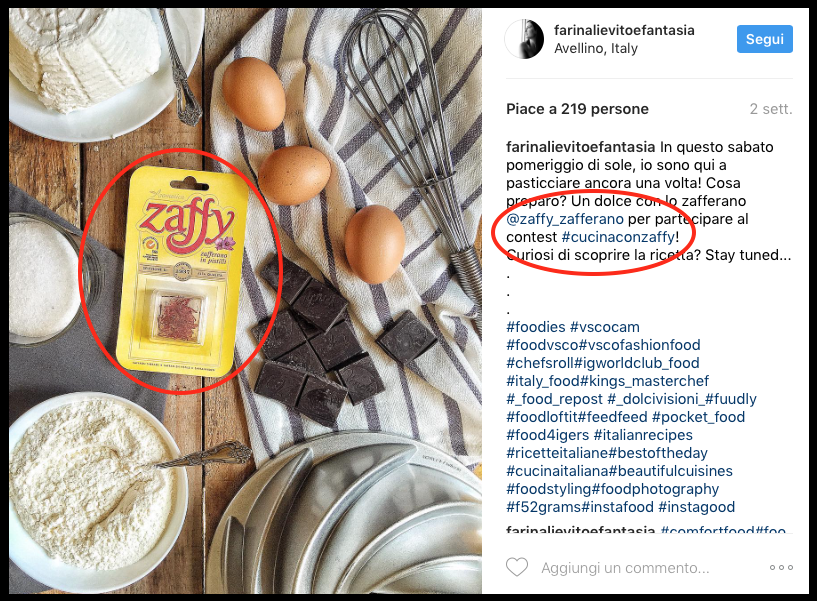Open the farinalievitoefantasia profile avatar
The image size is (817, 601).
coord(524,39)
